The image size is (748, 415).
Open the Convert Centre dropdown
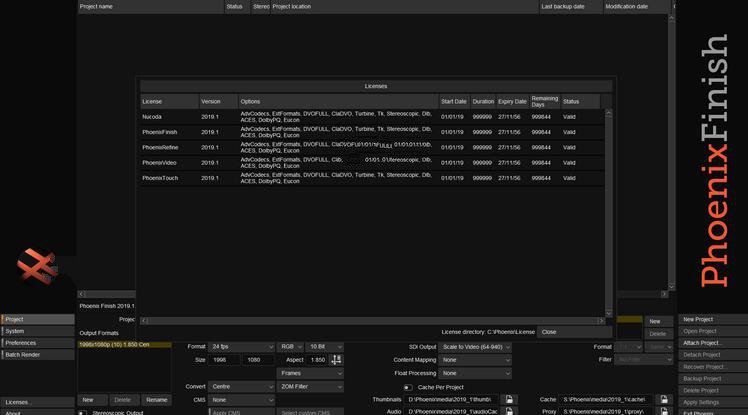(241, 386)
